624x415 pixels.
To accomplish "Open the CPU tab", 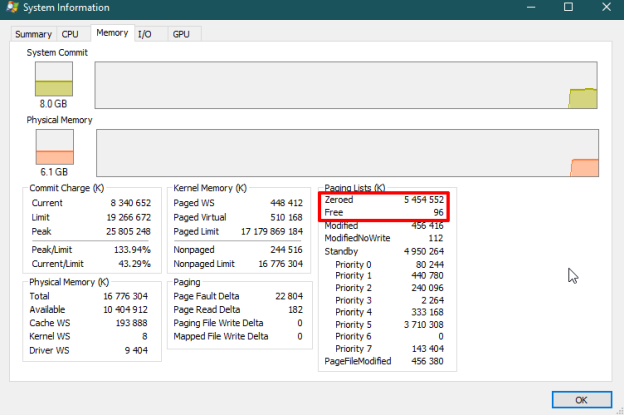I will [x=71, y=34].
